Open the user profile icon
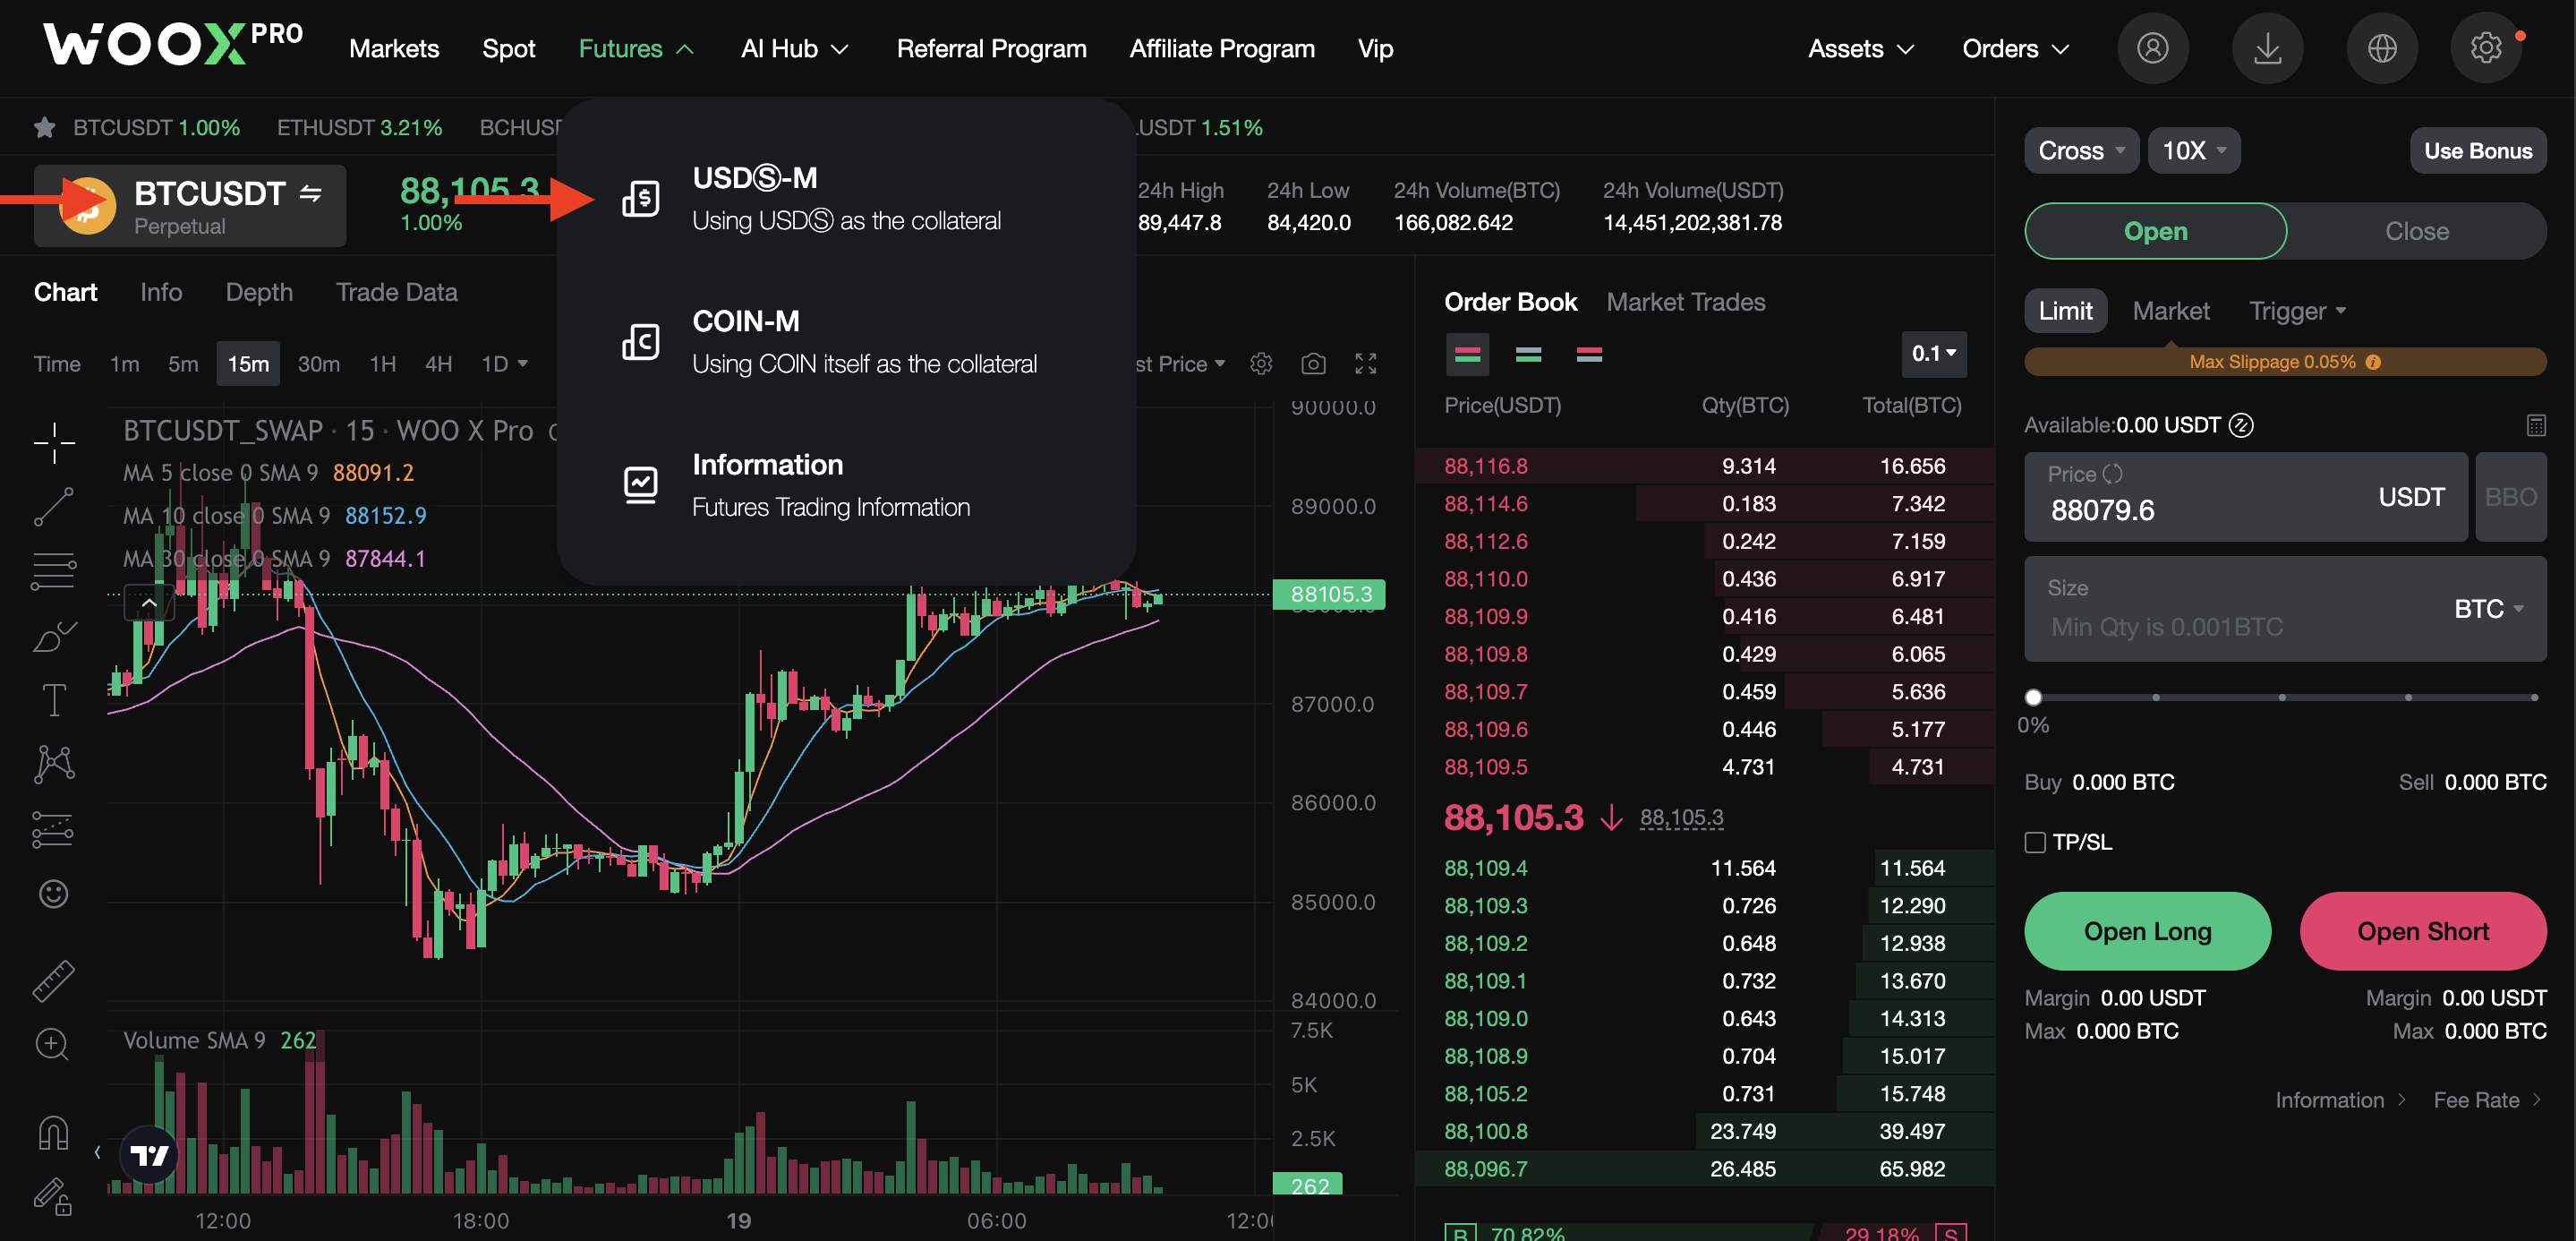The width and height of the screenshot is (2576, 1241). click(x=2152, y=48)
